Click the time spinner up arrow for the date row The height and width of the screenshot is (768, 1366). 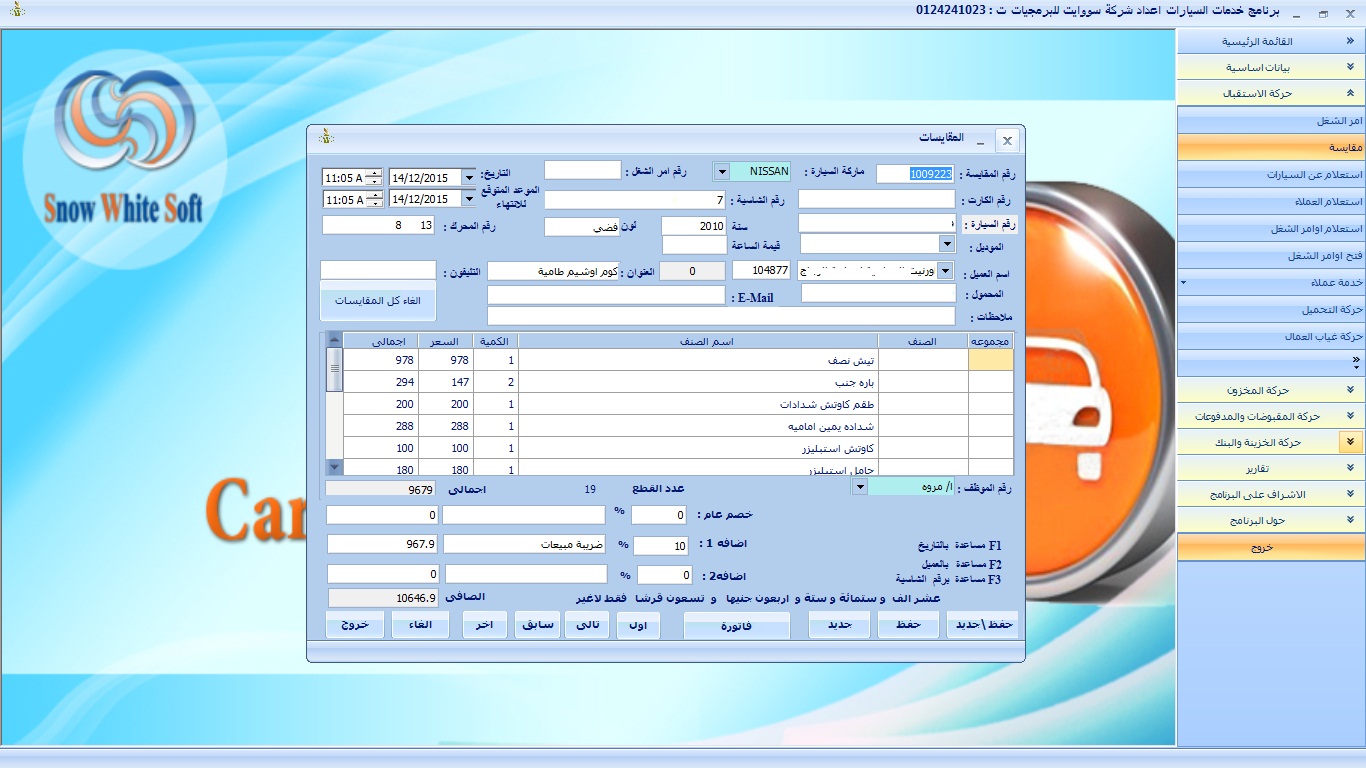tap(374, 173)
